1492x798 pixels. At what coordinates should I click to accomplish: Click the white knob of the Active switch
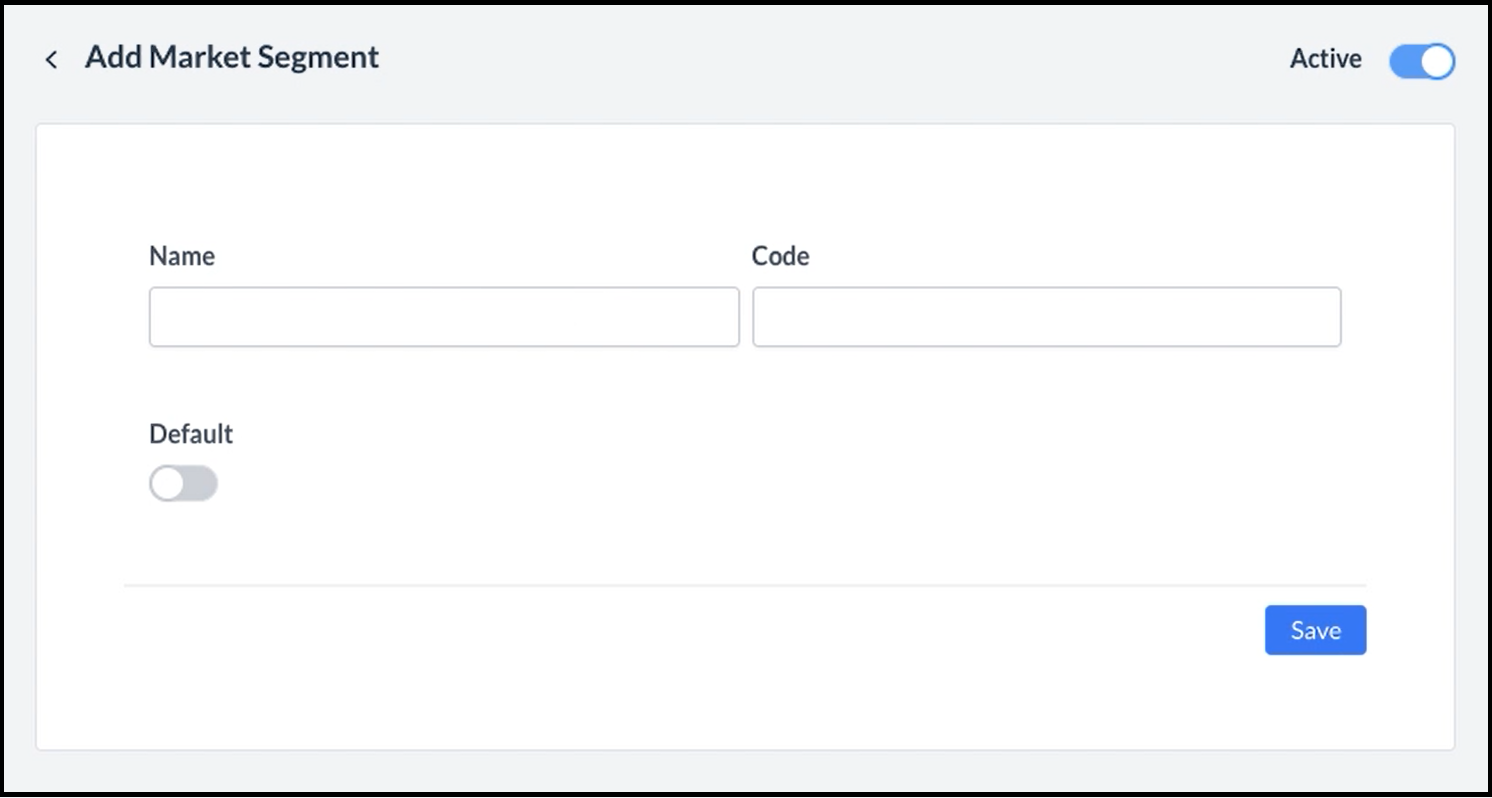[1437, 61]
